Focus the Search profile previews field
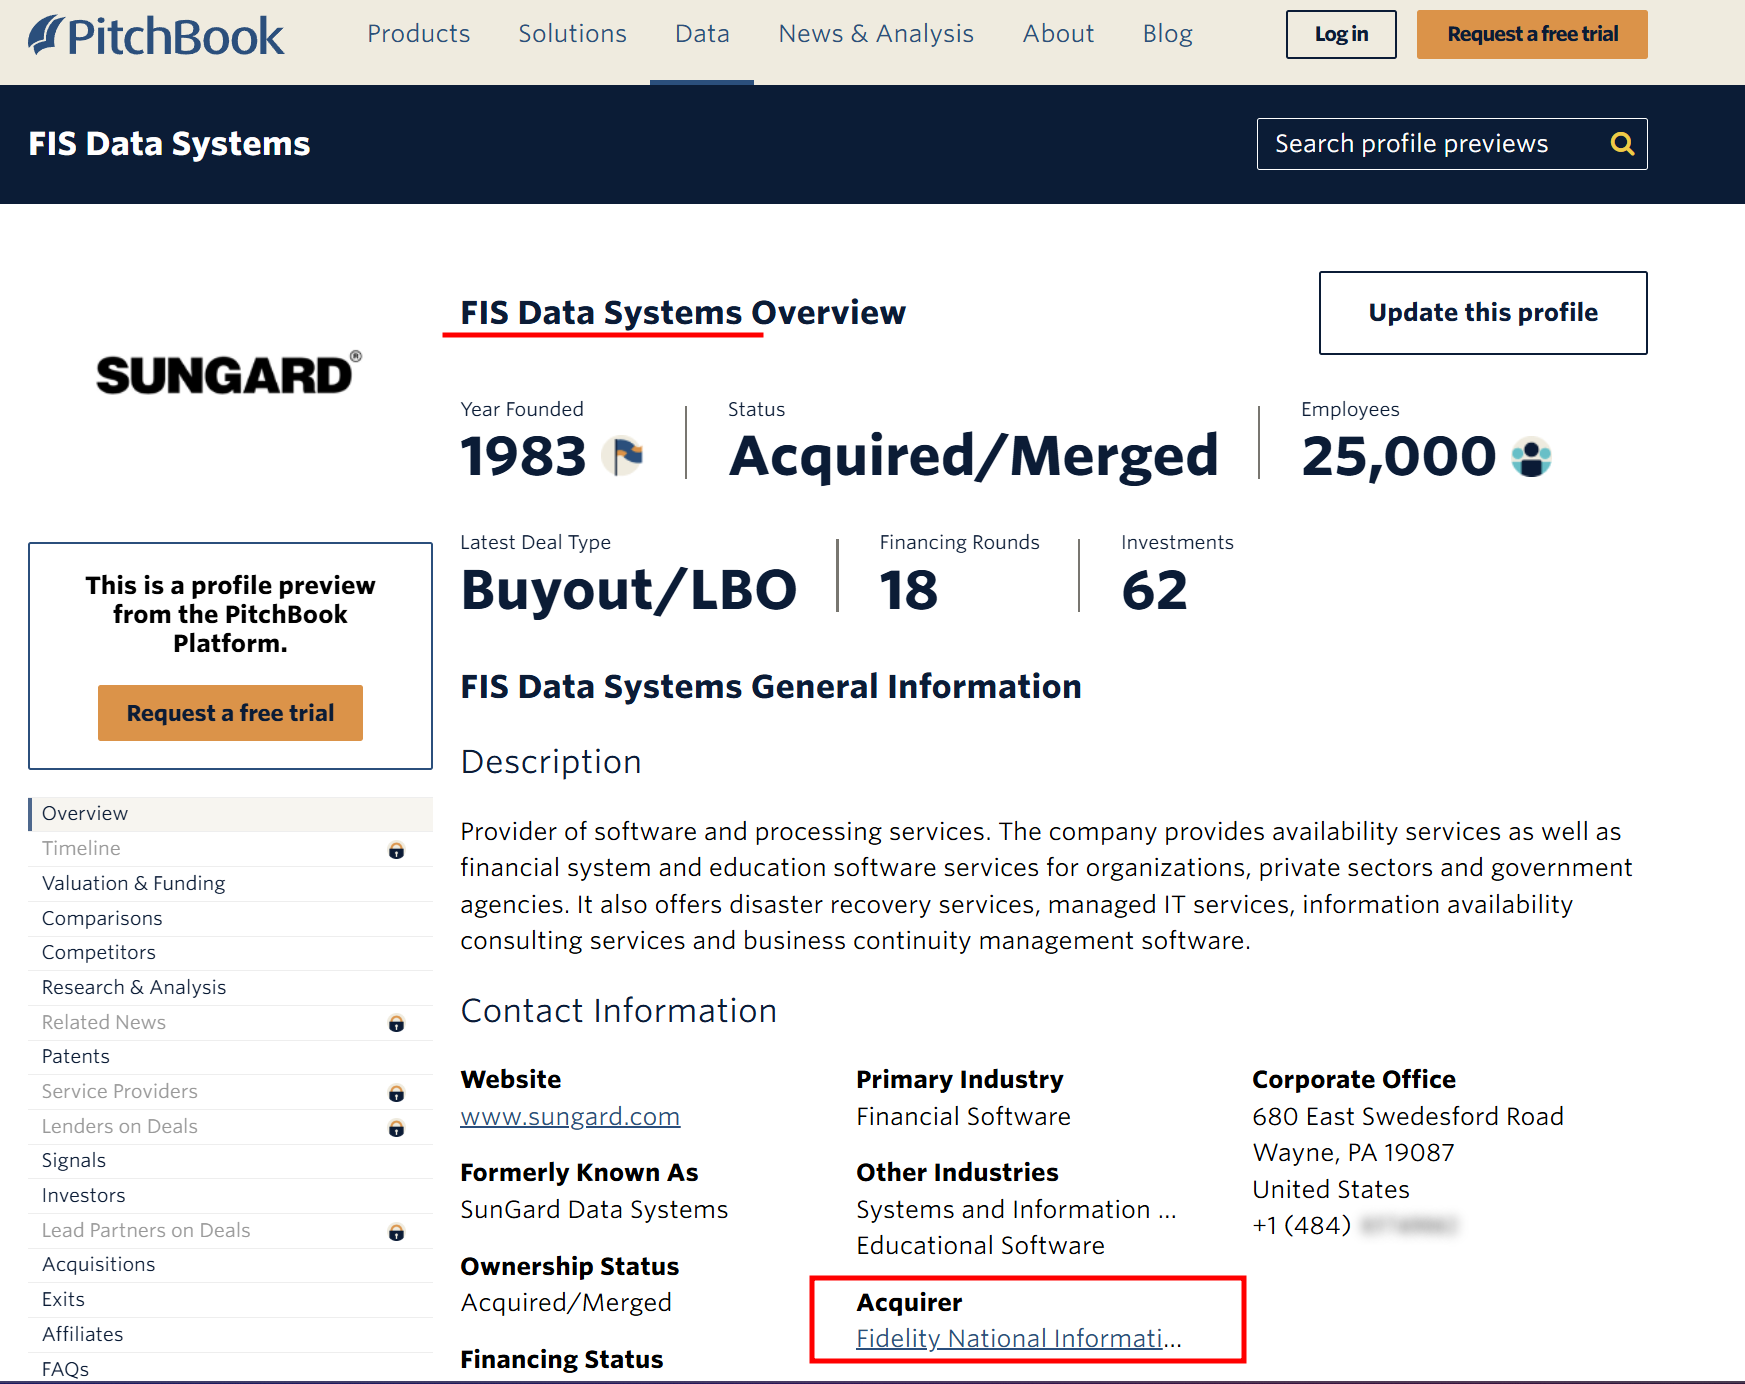Screen dimensions: 1745x1384 [x=1430, y=144]
